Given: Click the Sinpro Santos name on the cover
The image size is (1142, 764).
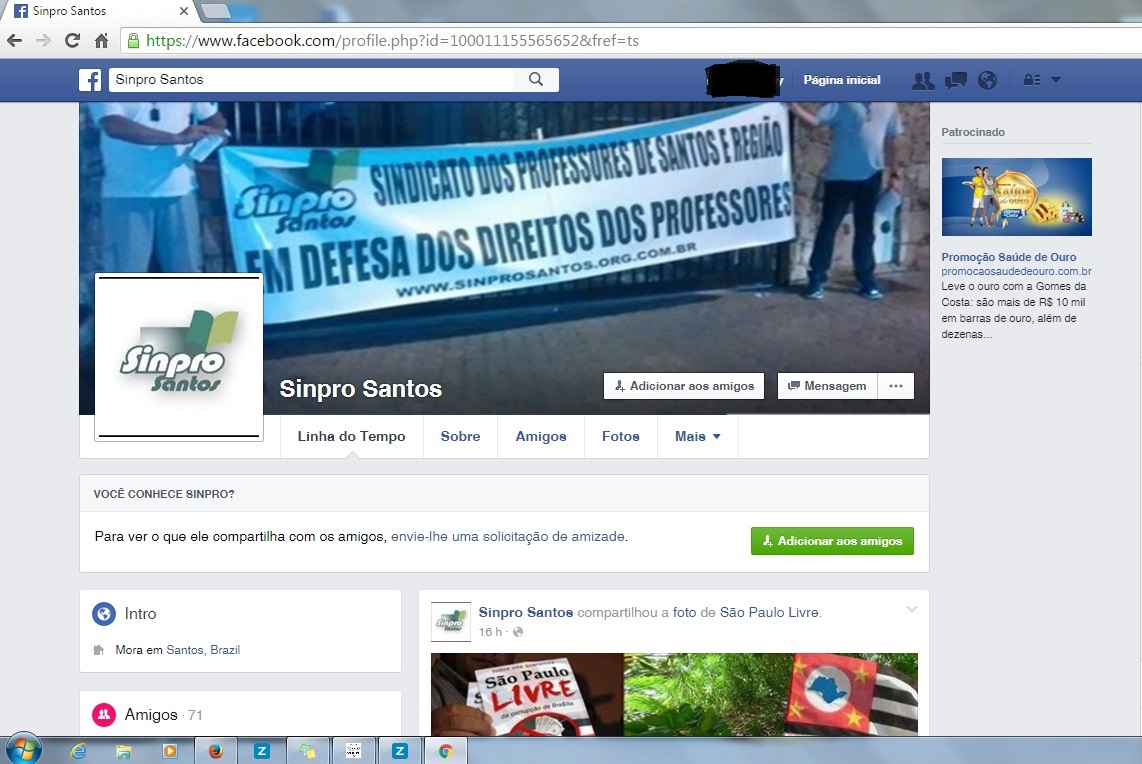Looking at the screenshot, I should coord(361,389).
